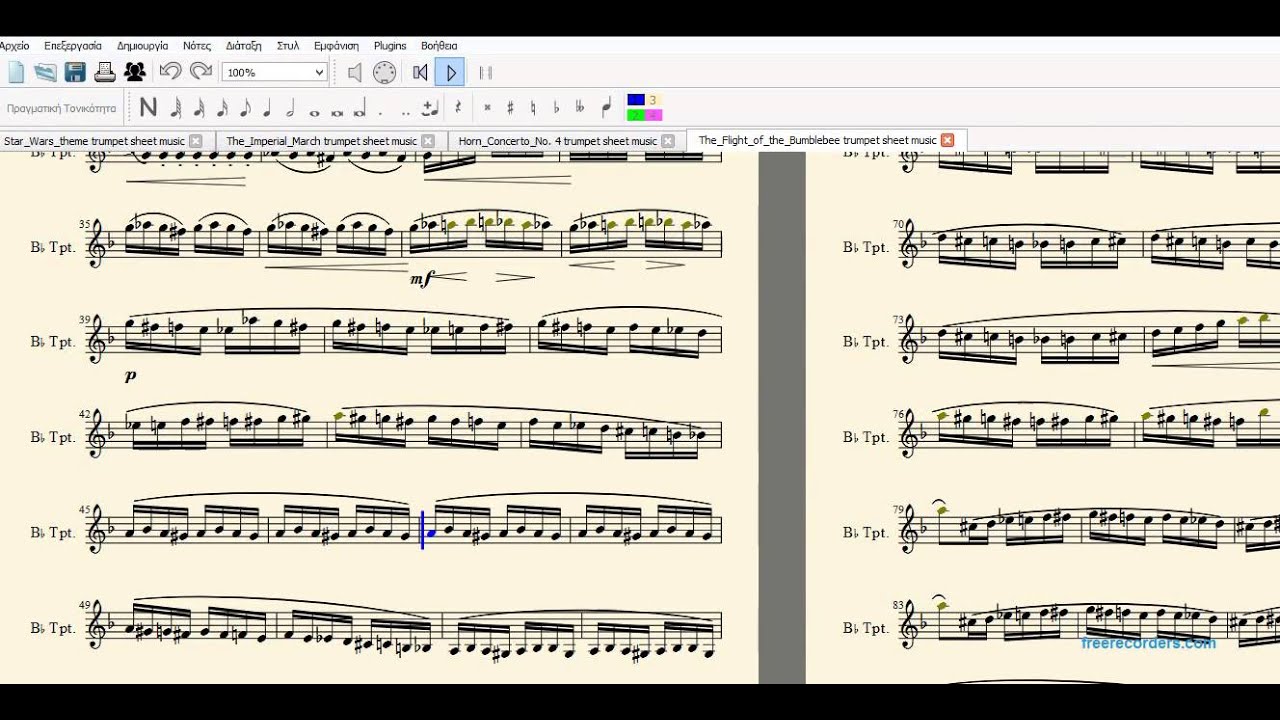Apply natural accidental

pos(533,108)
